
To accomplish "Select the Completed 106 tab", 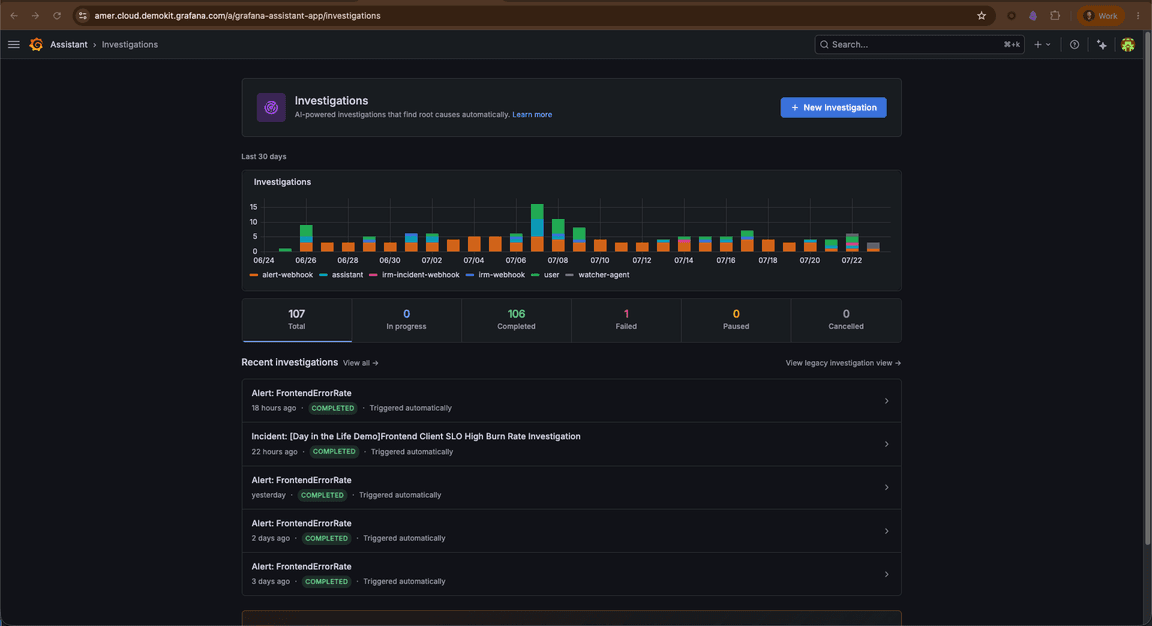I will [x=516, y=320].
